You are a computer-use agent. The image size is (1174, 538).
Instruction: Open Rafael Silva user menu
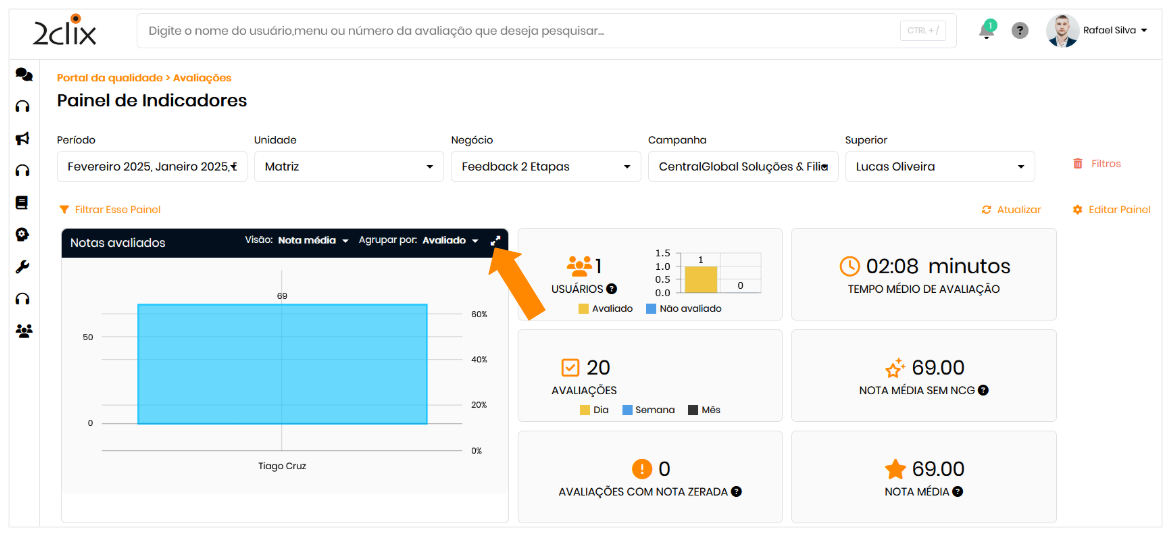1096,31
